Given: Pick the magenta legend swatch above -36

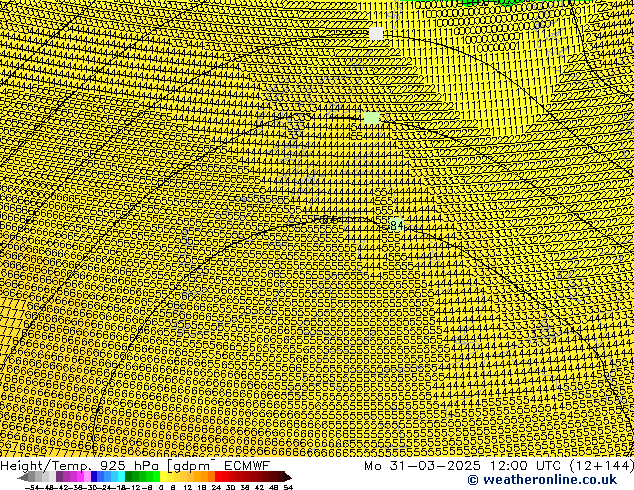Looking at the screenshot, I should (80, 477).
